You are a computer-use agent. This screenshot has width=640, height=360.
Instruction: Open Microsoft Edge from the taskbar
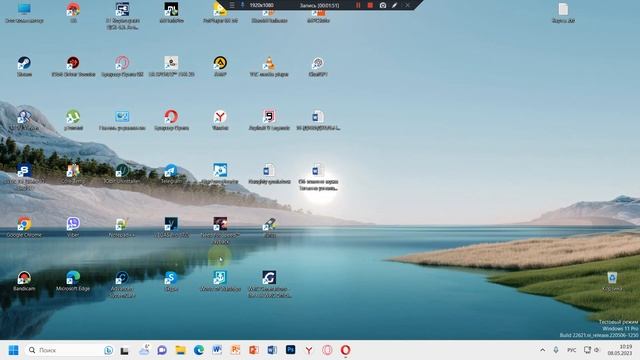coord(199,350)
